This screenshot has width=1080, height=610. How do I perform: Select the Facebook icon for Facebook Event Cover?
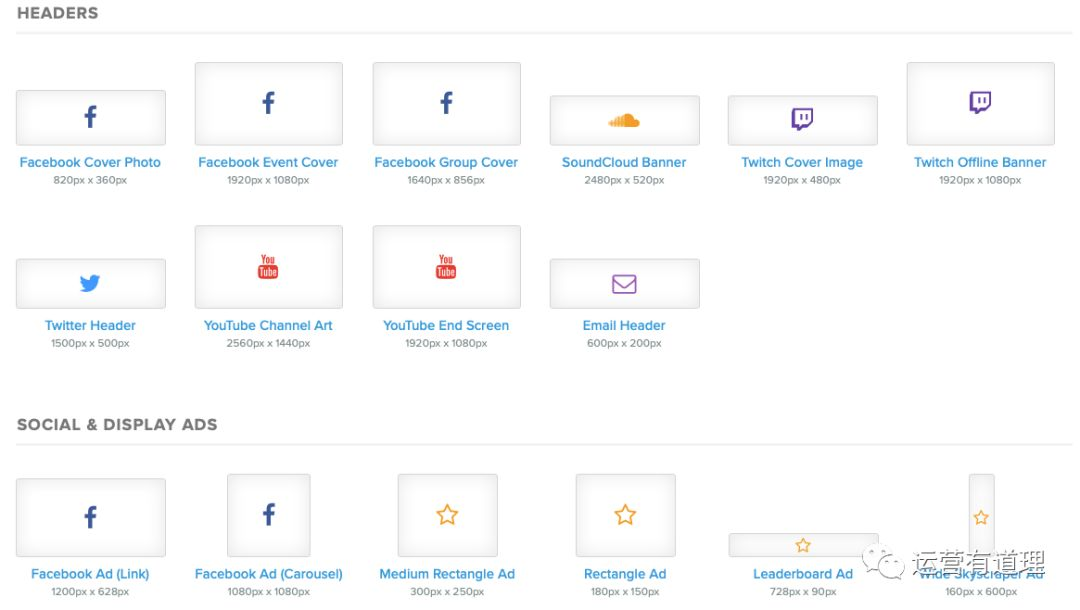(x=269, y=103)
